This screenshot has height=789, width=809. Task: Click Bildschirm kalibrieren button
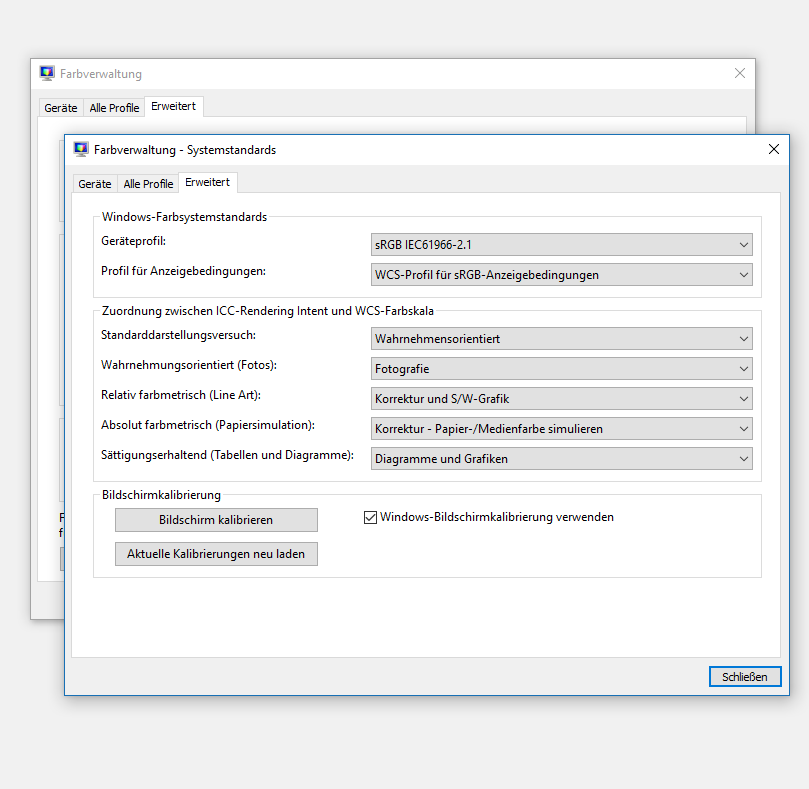(216, 520)
